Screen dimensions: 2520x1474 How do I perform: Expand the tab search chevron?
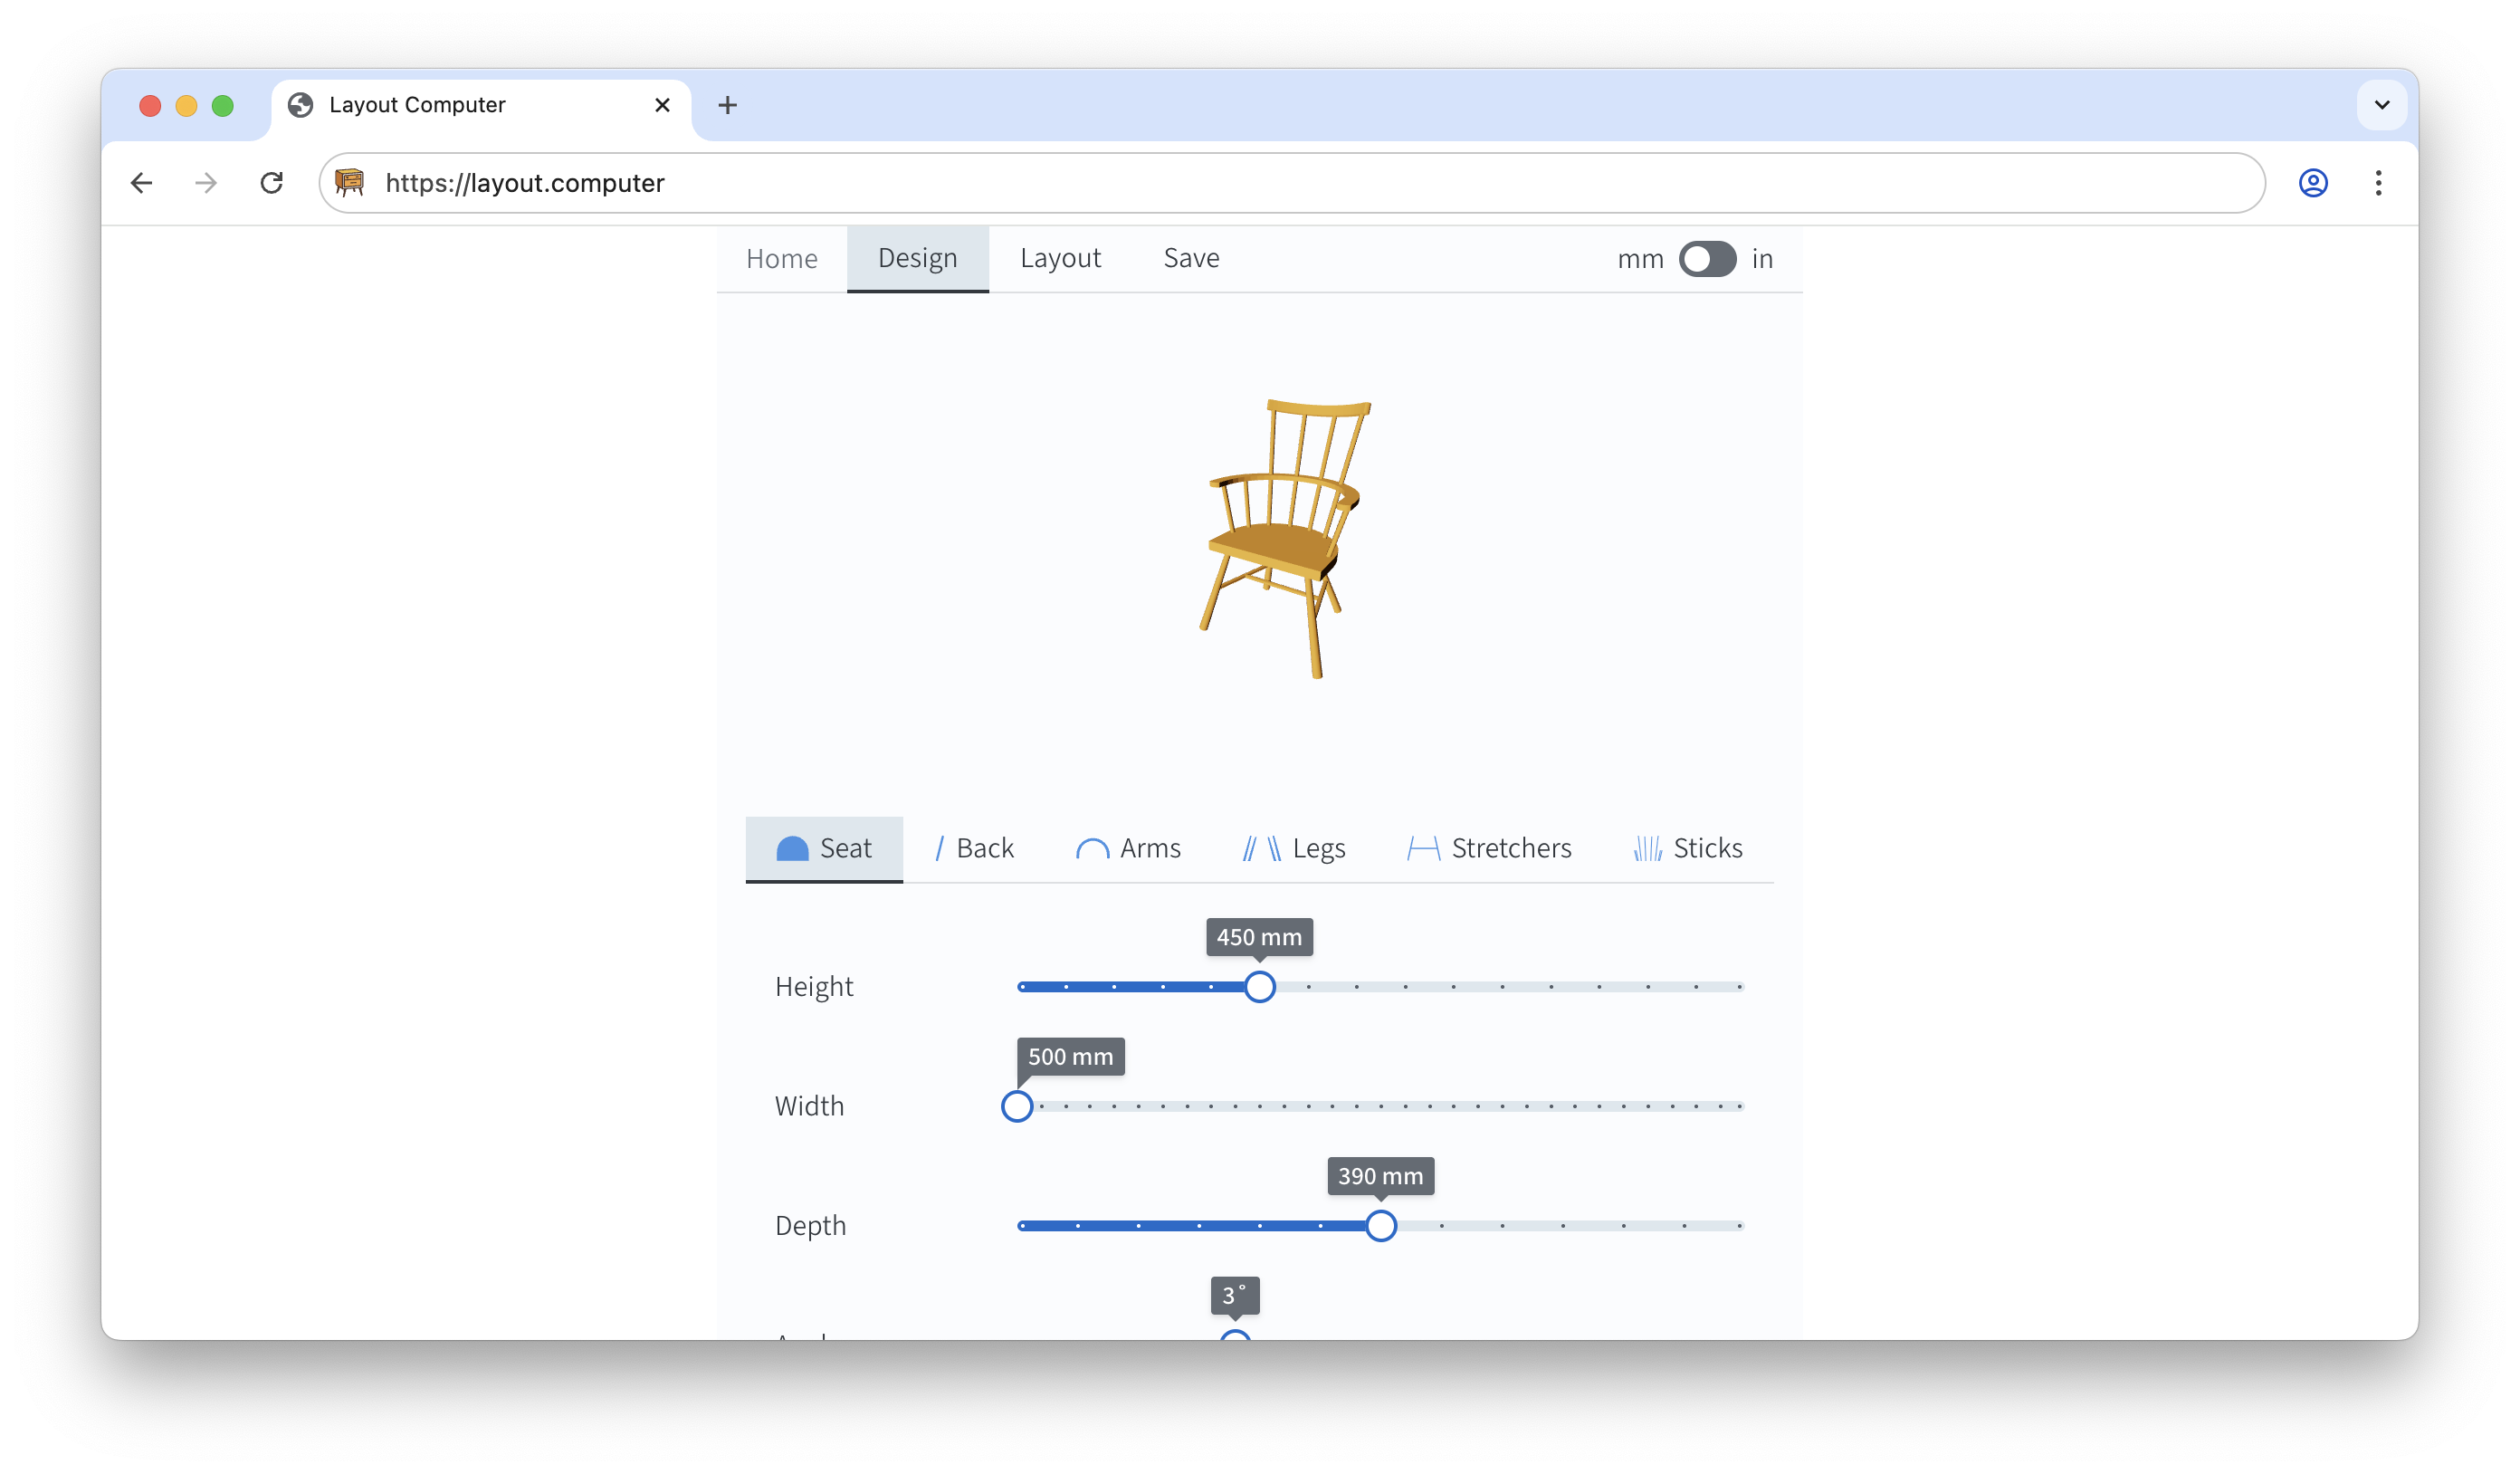2381,105
